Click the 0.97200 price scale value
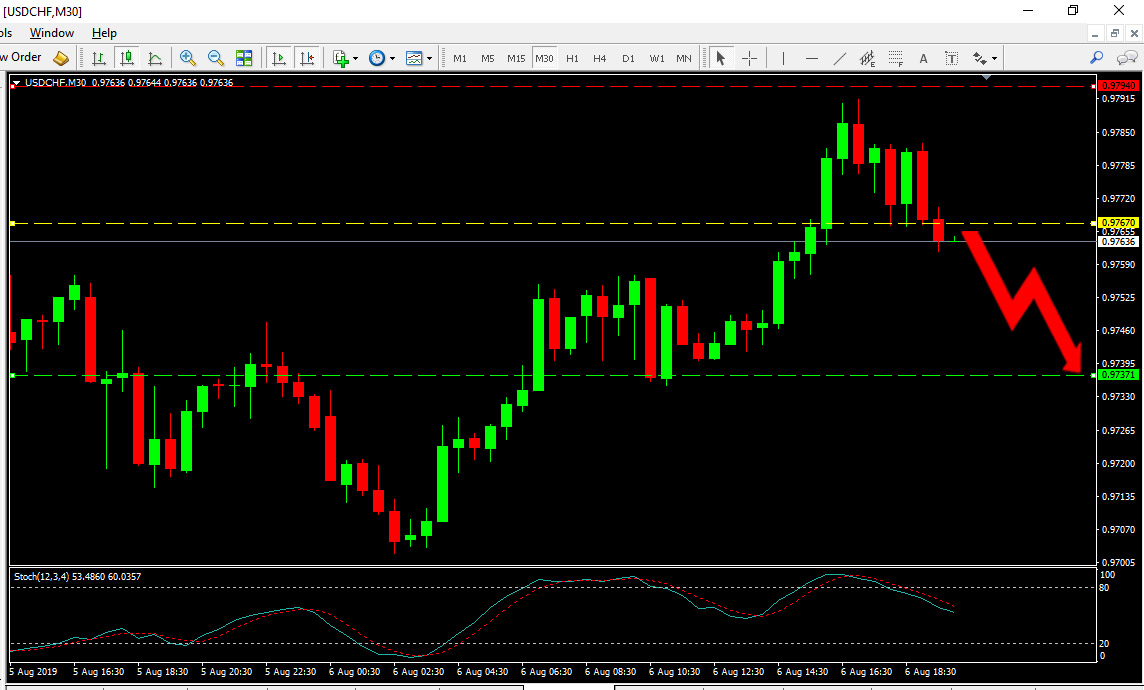Screen dimensions: 1144x690 (1118, 464)
